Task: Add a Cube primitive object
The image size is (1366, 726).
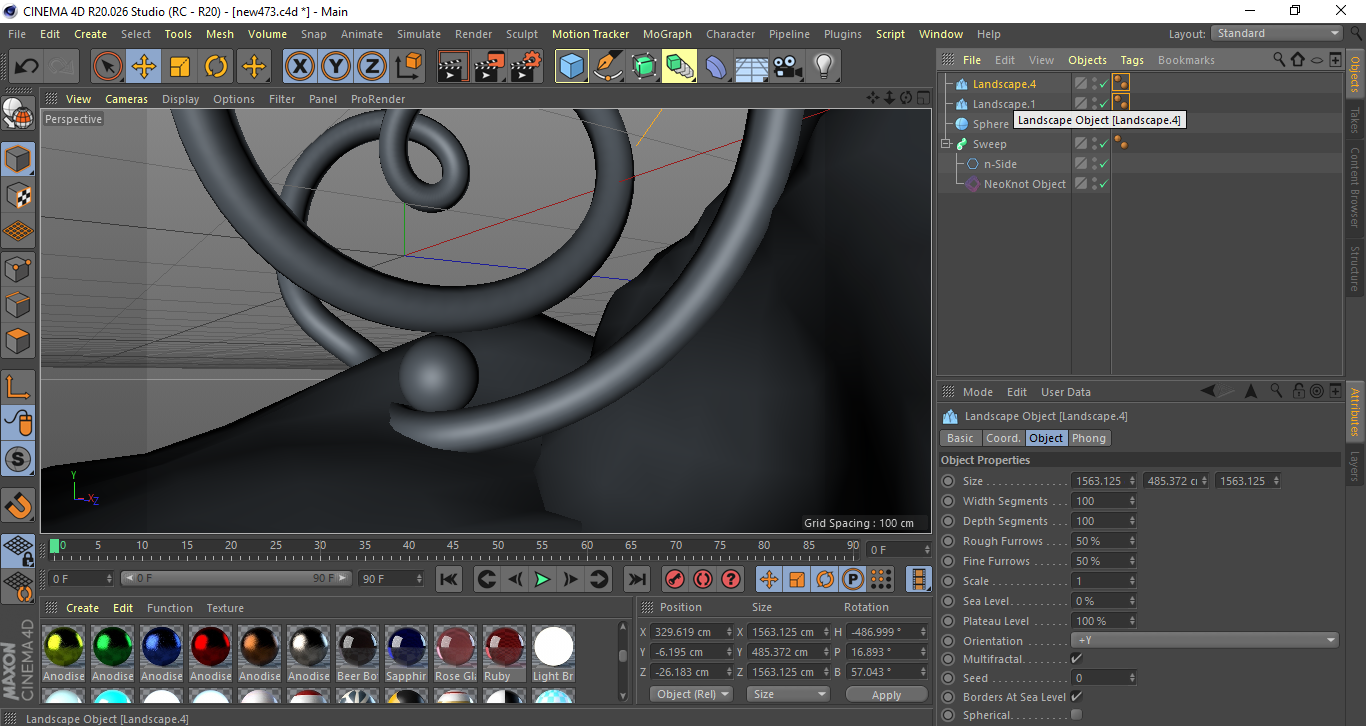Action: point(572,67)
